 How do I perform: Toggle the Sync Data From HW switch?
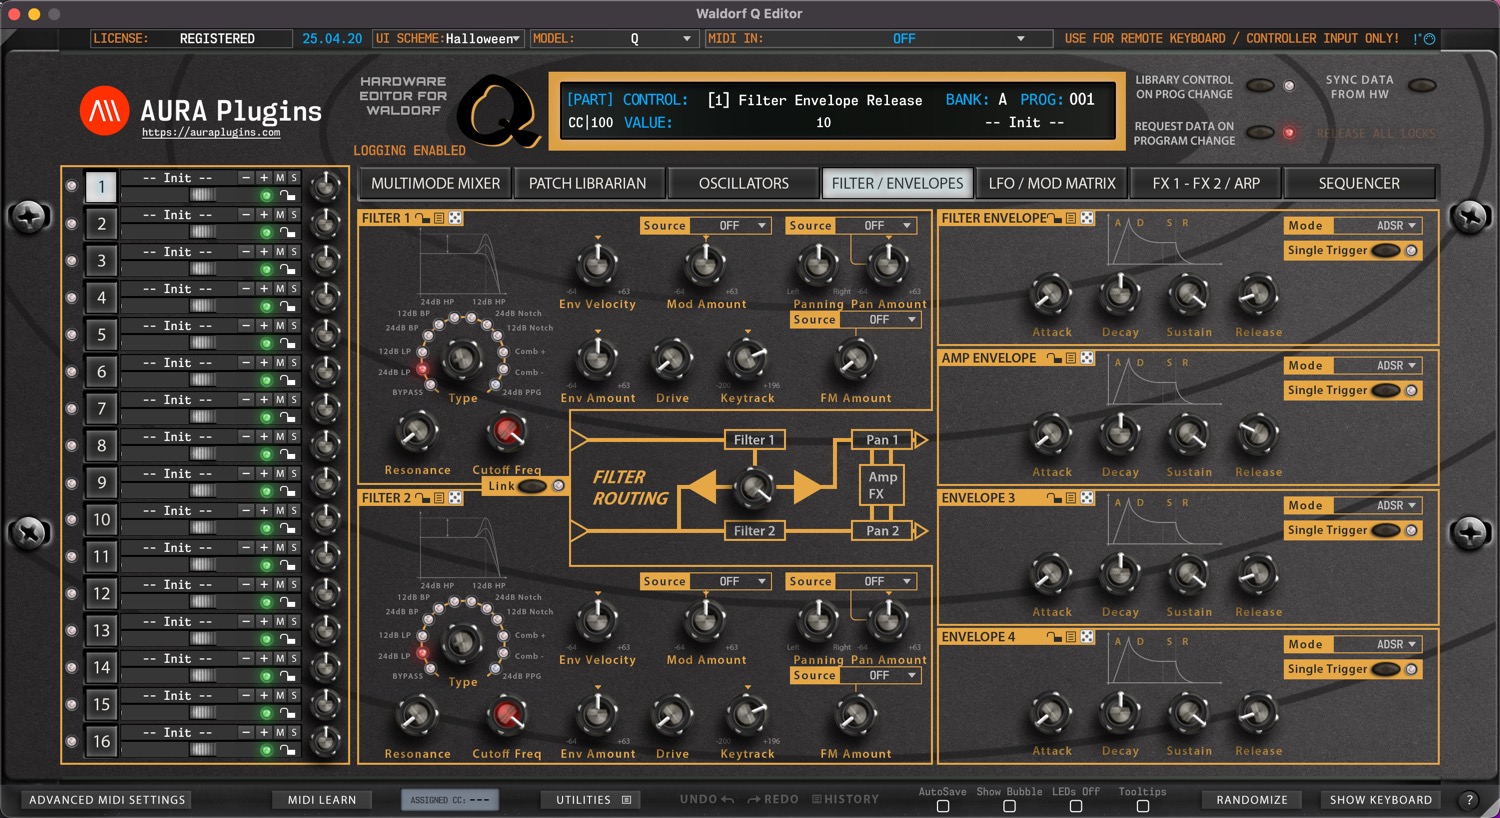coord(1422,86)
